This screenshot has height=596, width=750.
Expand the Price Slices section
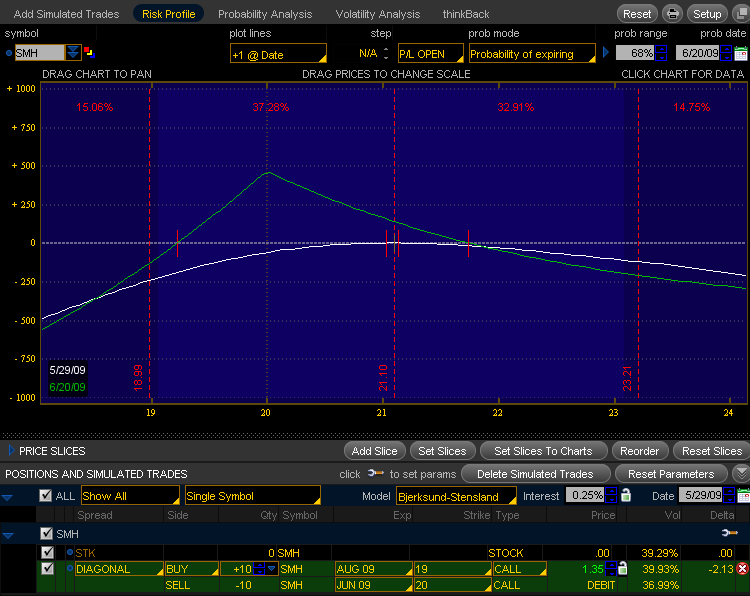(12, 451)
